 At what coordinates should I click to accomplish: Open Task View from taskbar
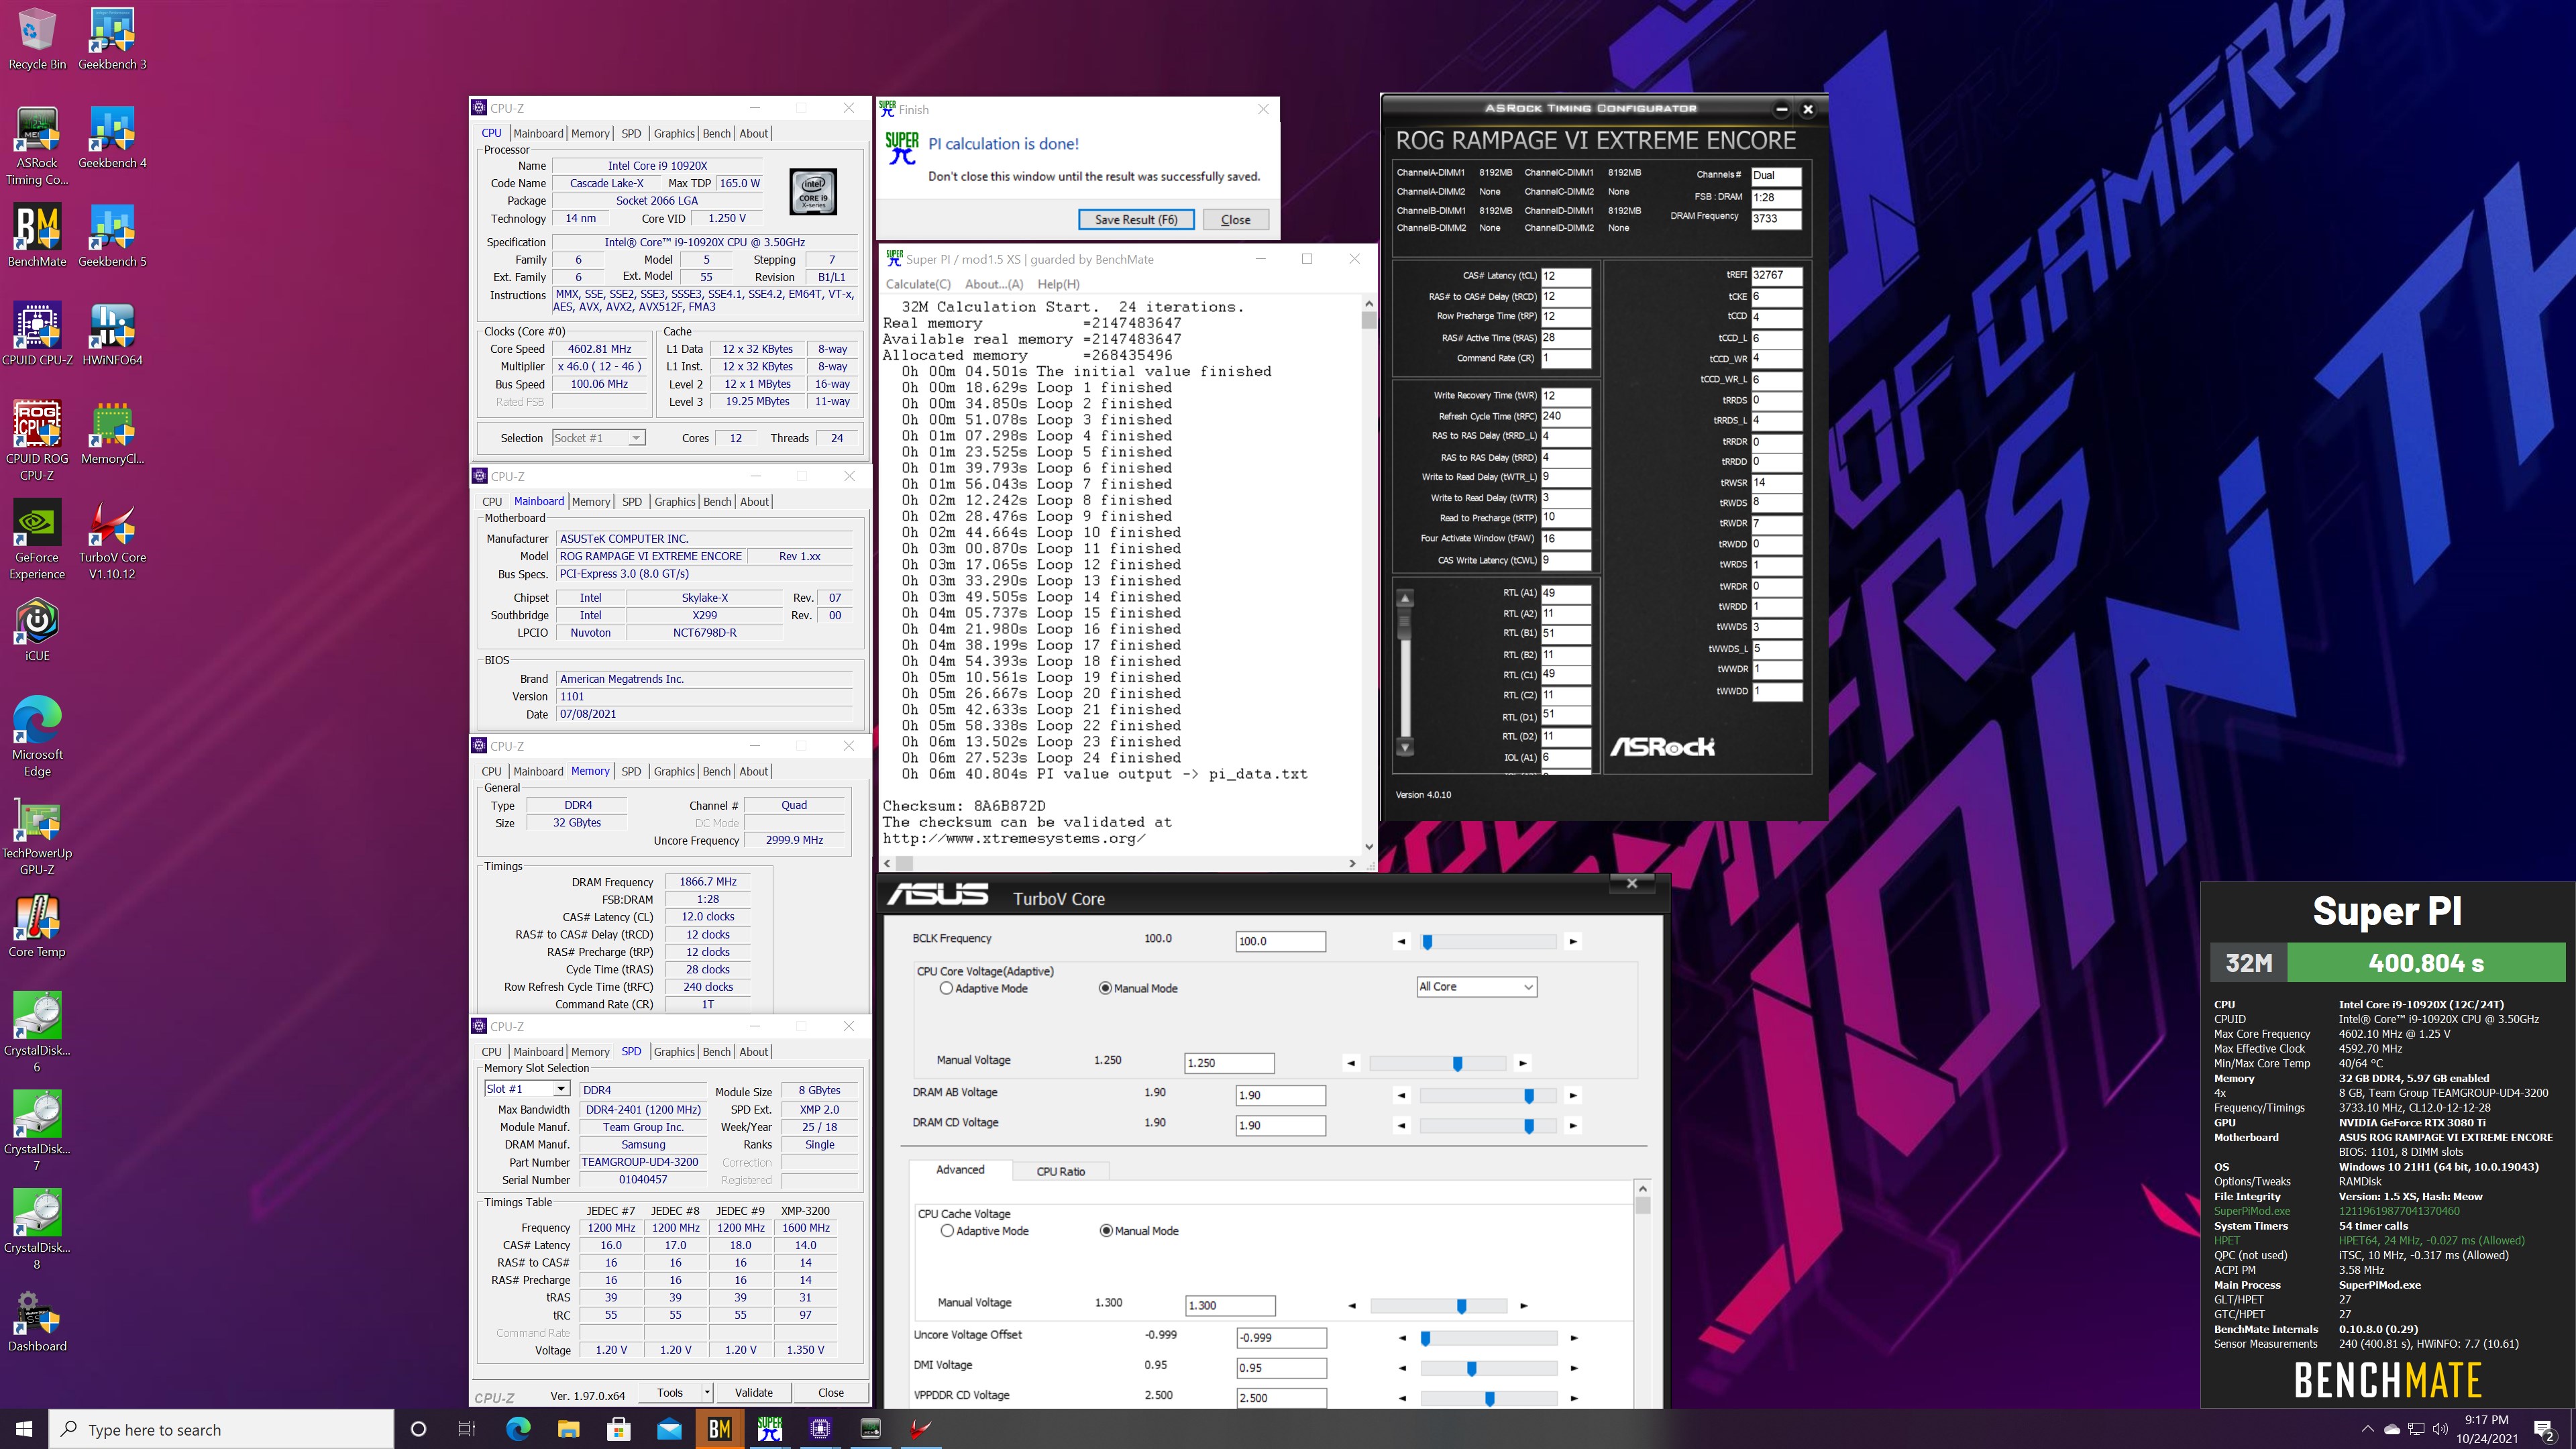(x=467, y=1429)
